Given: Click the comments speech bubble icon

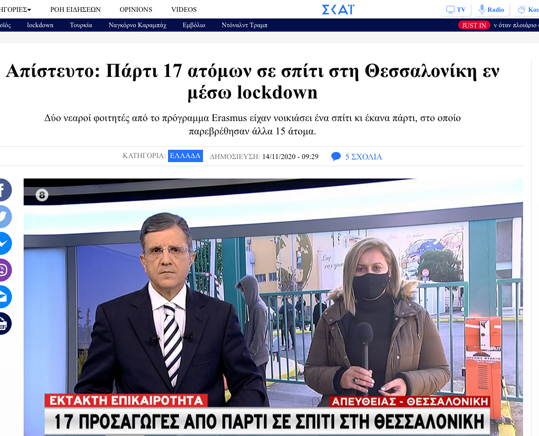Looking at the screenshot, I should pyautogui.click(x=336, y=156).
